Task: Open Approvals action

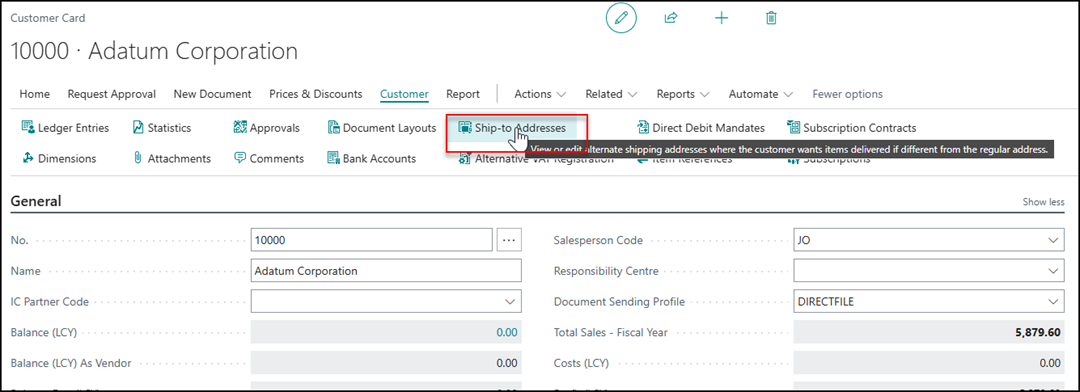Action: [x=267, y=127]
